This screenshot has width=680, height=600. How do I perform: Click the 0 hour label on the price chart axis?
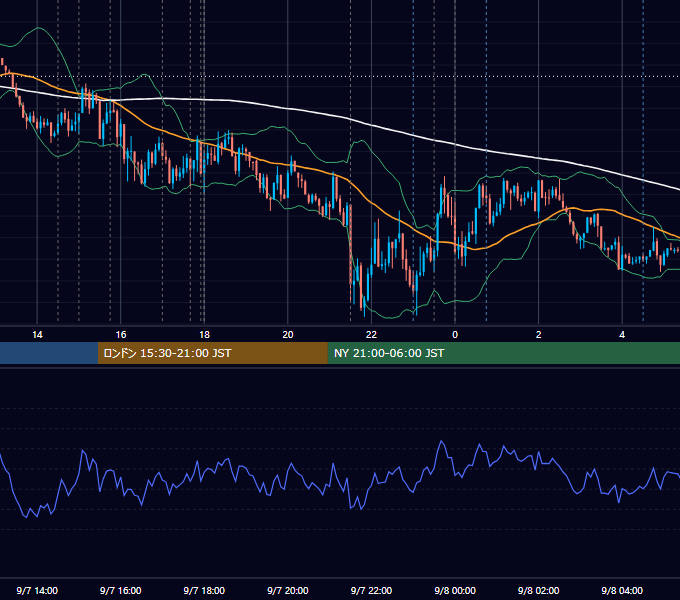455,335
